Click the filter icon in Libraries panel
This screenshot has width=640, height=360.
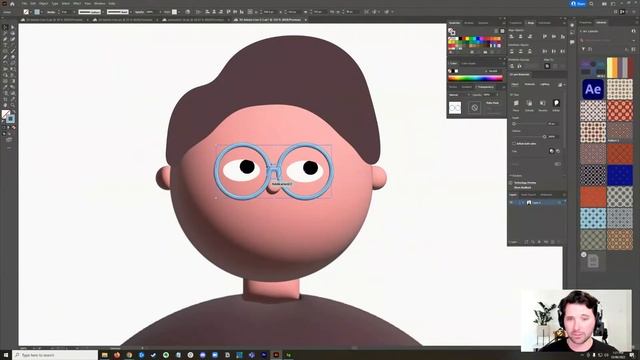click(583, 49)
